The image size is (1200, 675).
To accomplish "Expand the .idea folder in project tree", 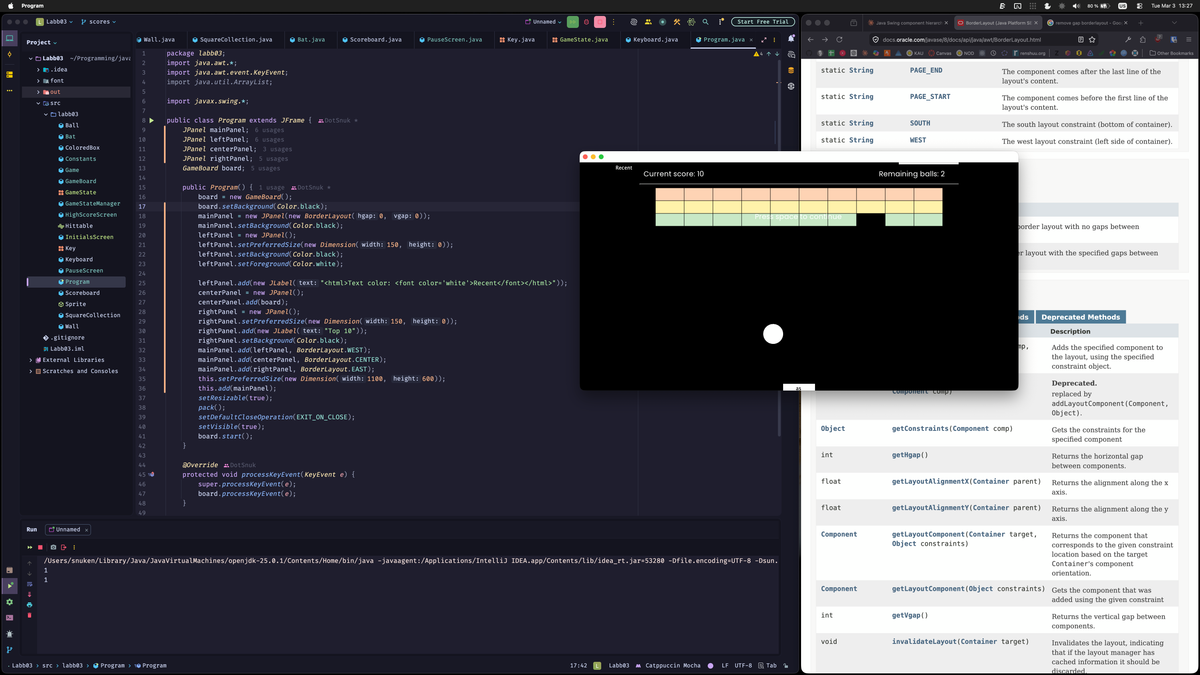I will tap(38, 70).
